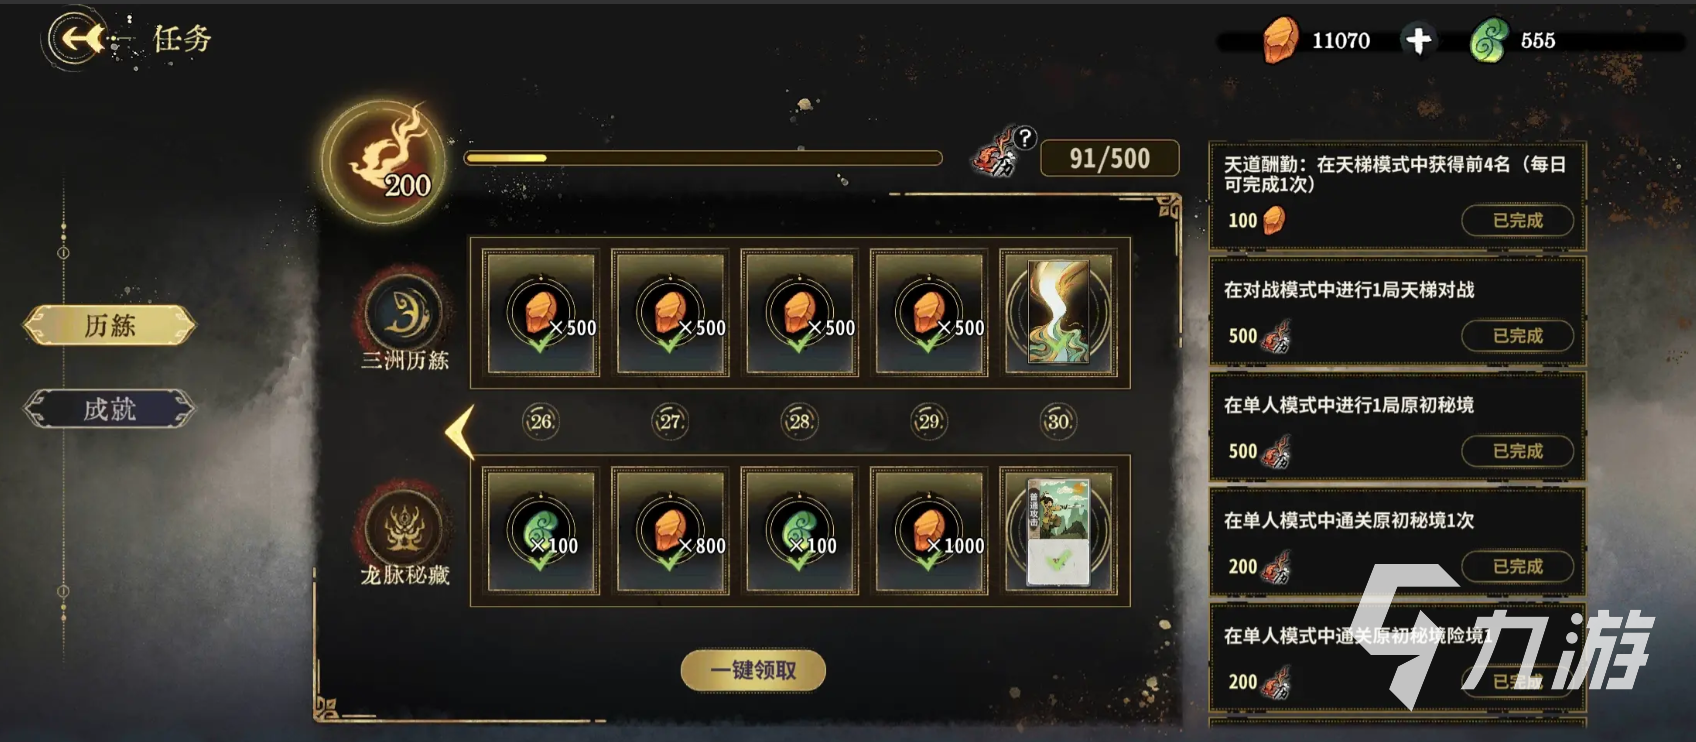Select the 三洲历練 track emblem
The height and width of the screenshot is (742, 1696).
[x=404, y=314]
